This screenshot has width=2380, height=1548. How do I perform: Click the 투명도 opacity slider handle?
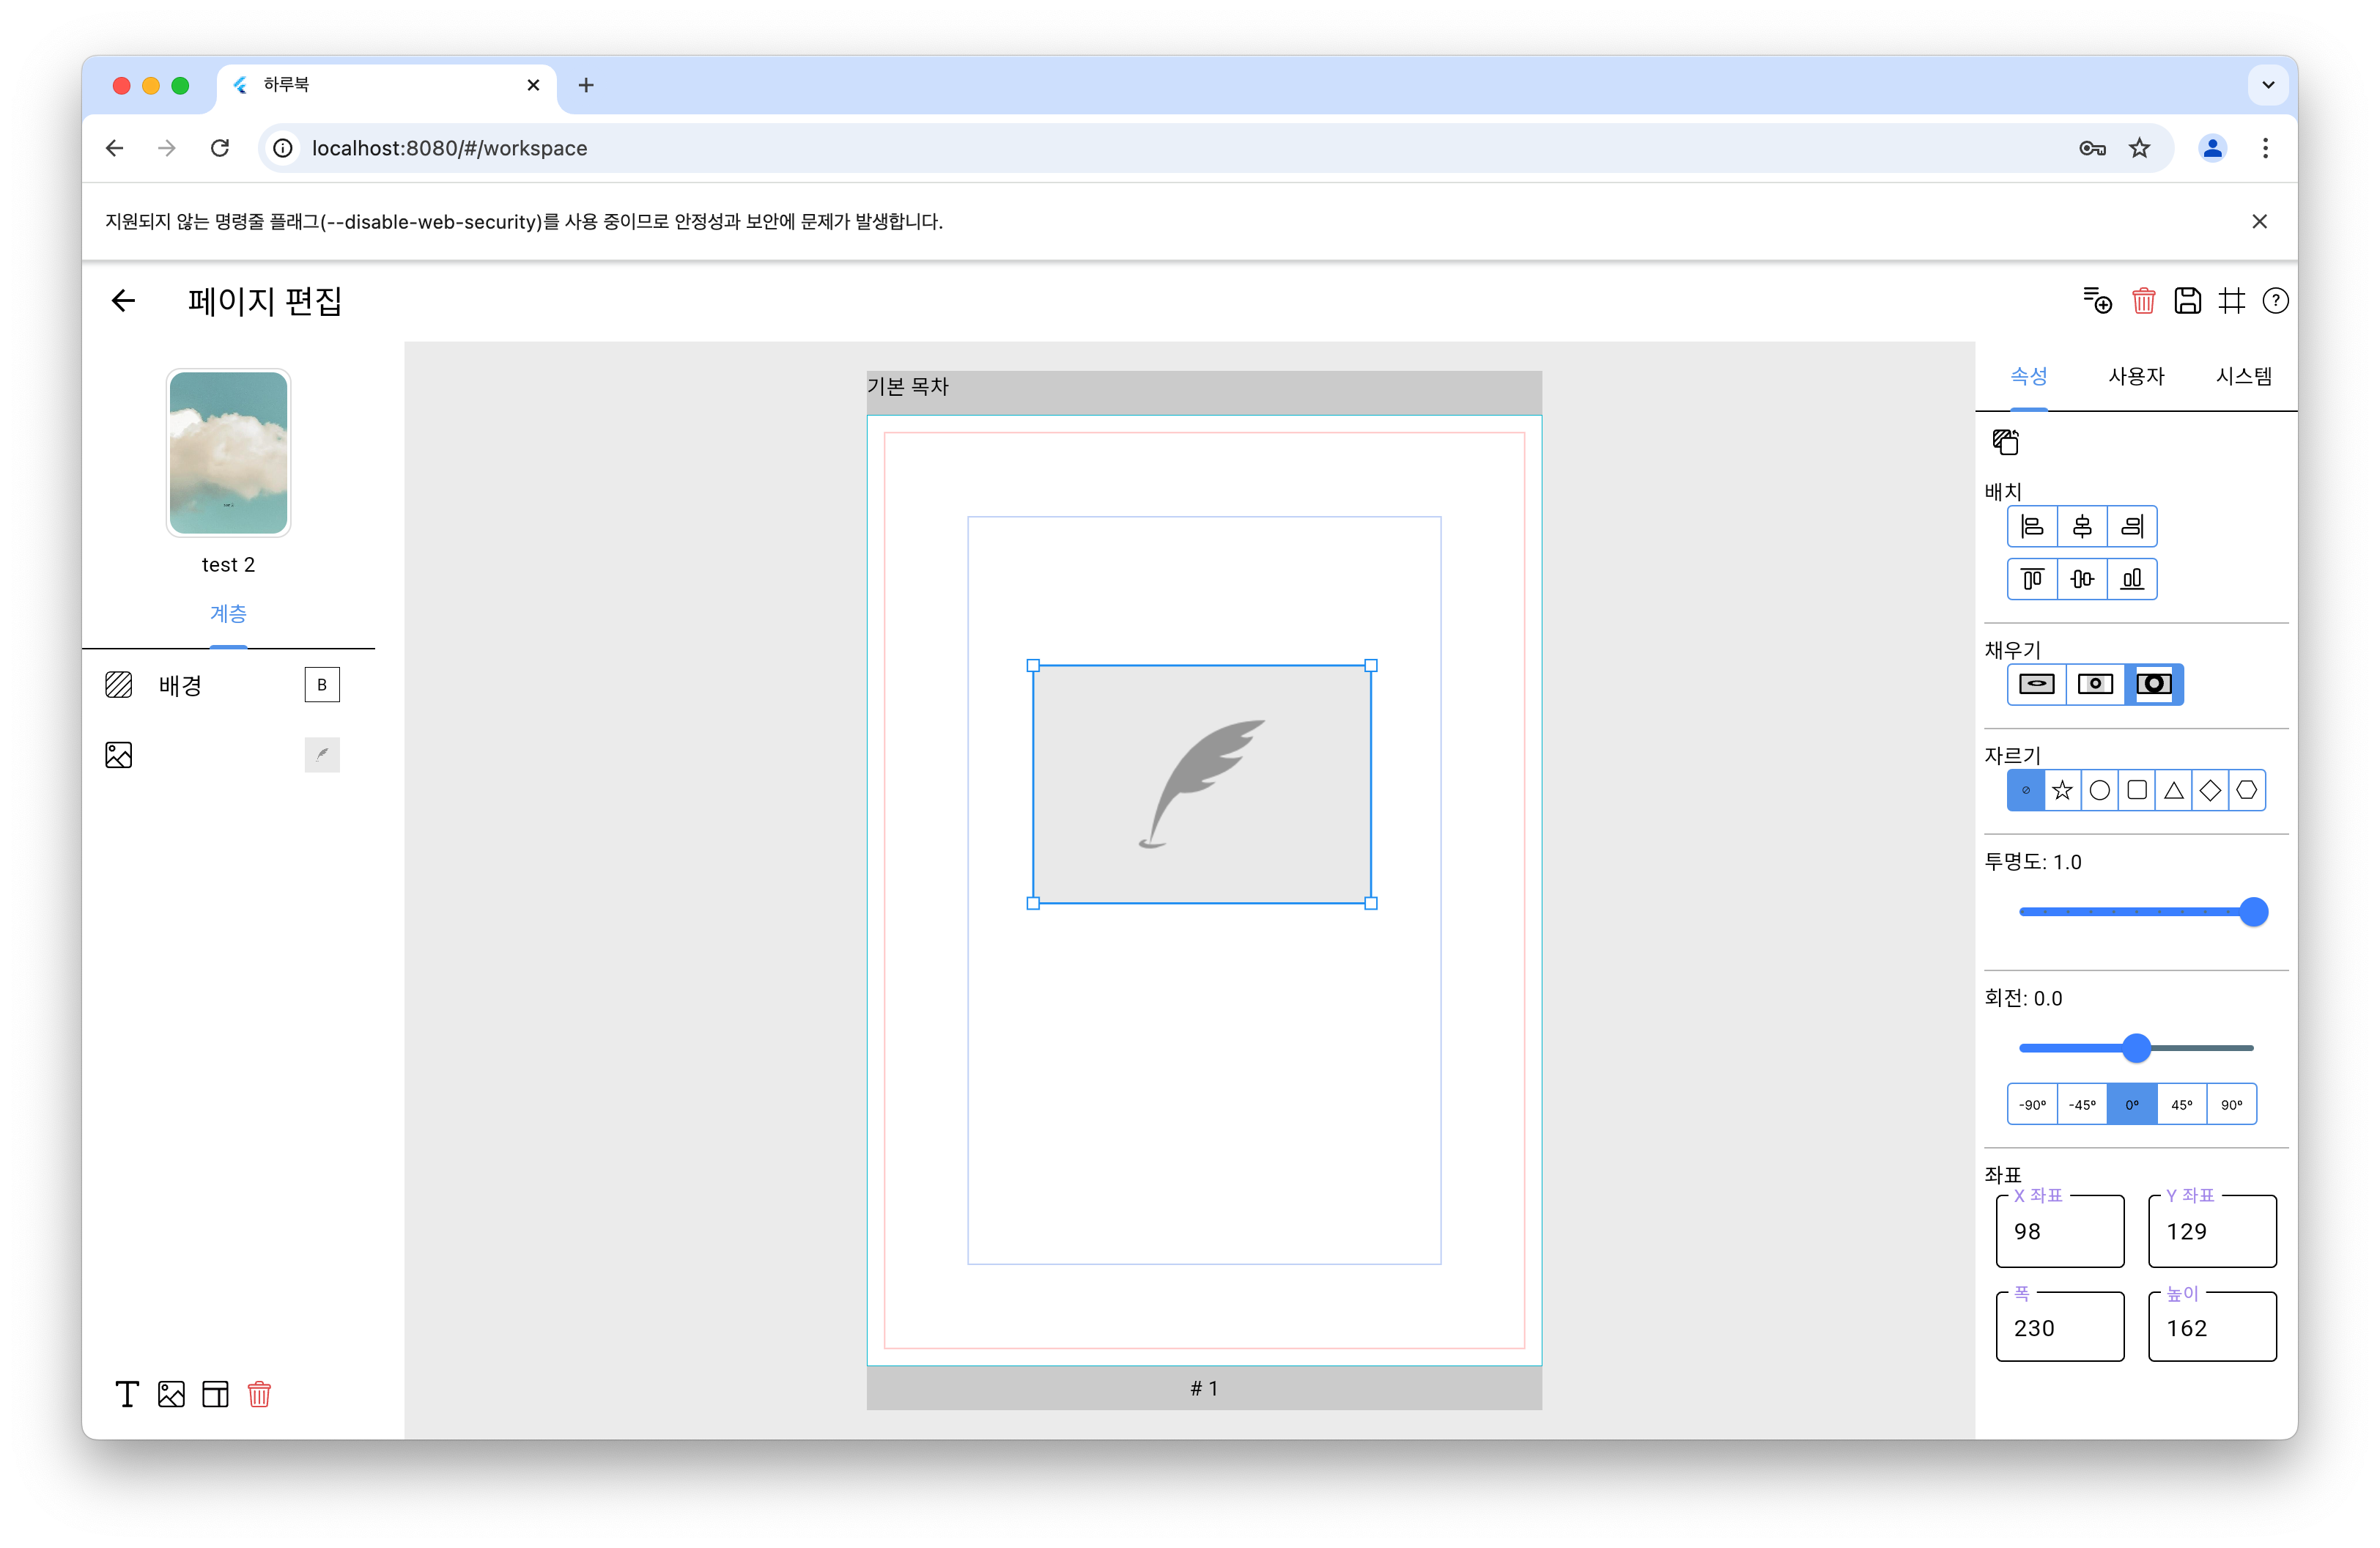click(x=2253, y=912)
